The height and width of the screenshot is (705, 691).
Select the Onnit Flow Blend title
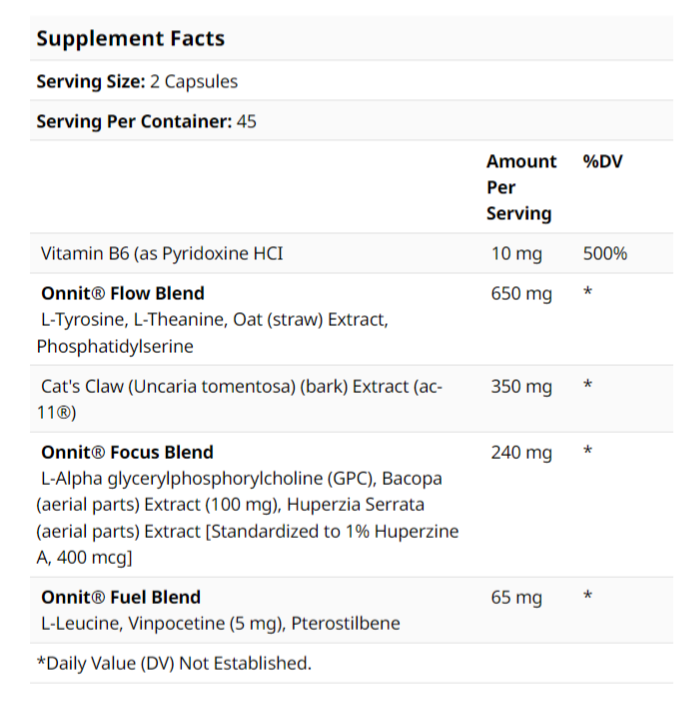tap(122, 293)
